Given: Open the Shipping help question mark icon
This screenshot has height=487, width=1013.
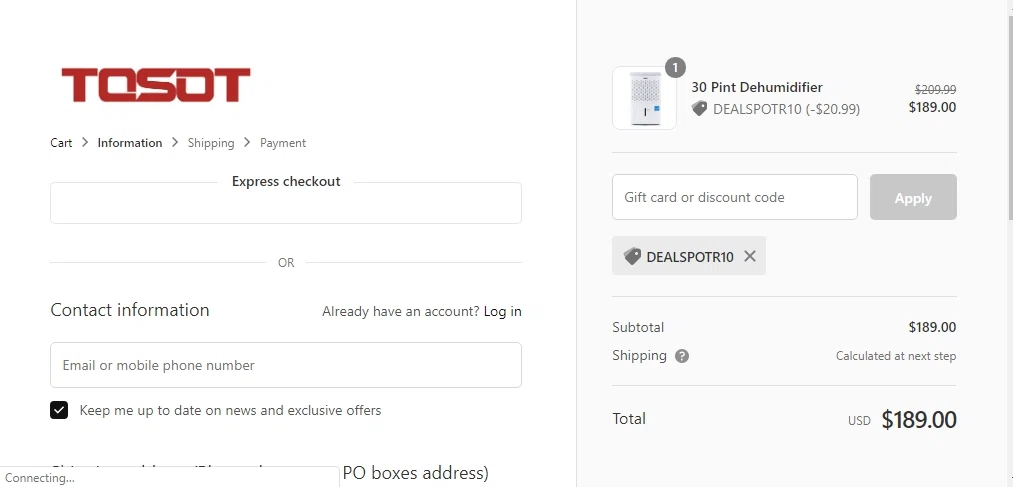Looking at the screenshot, I should 682,356.
